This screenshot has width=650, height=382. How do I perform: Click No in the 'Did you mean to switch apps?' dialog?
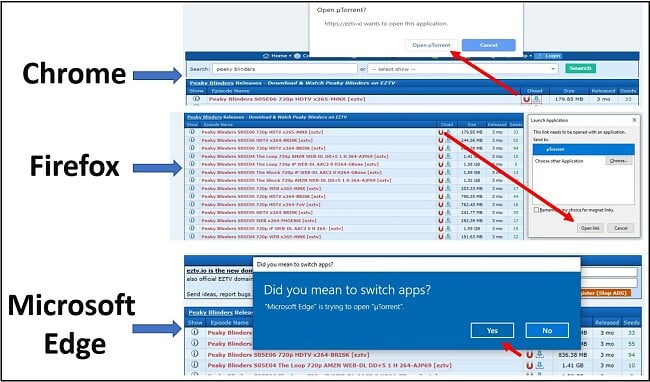click(x=547, y=331)
